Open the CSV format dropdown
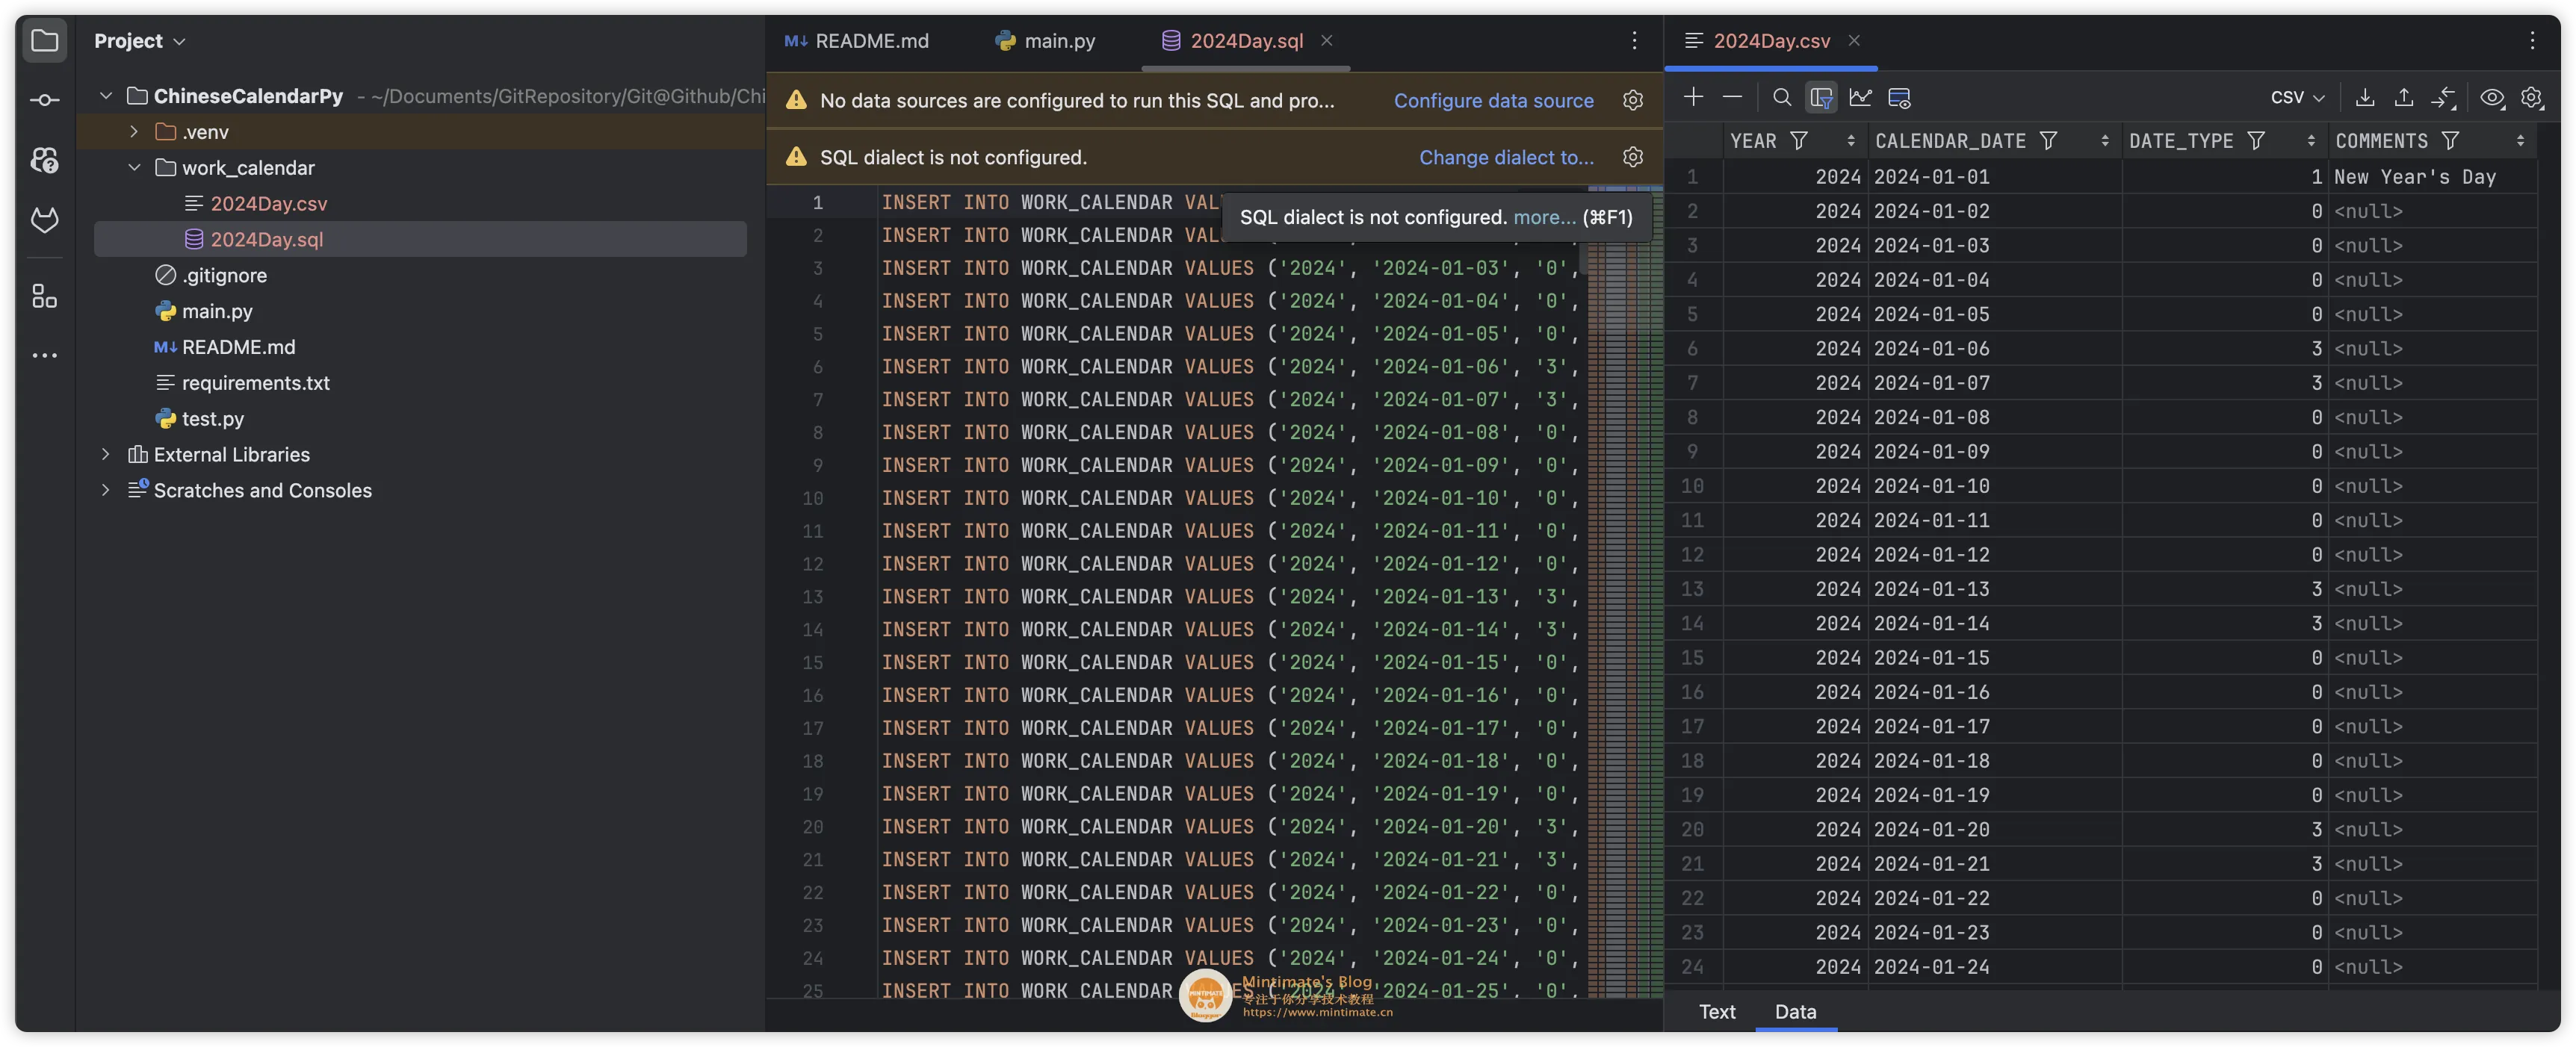Viewport: 2576px width, 1047px height. (2297, 97)
